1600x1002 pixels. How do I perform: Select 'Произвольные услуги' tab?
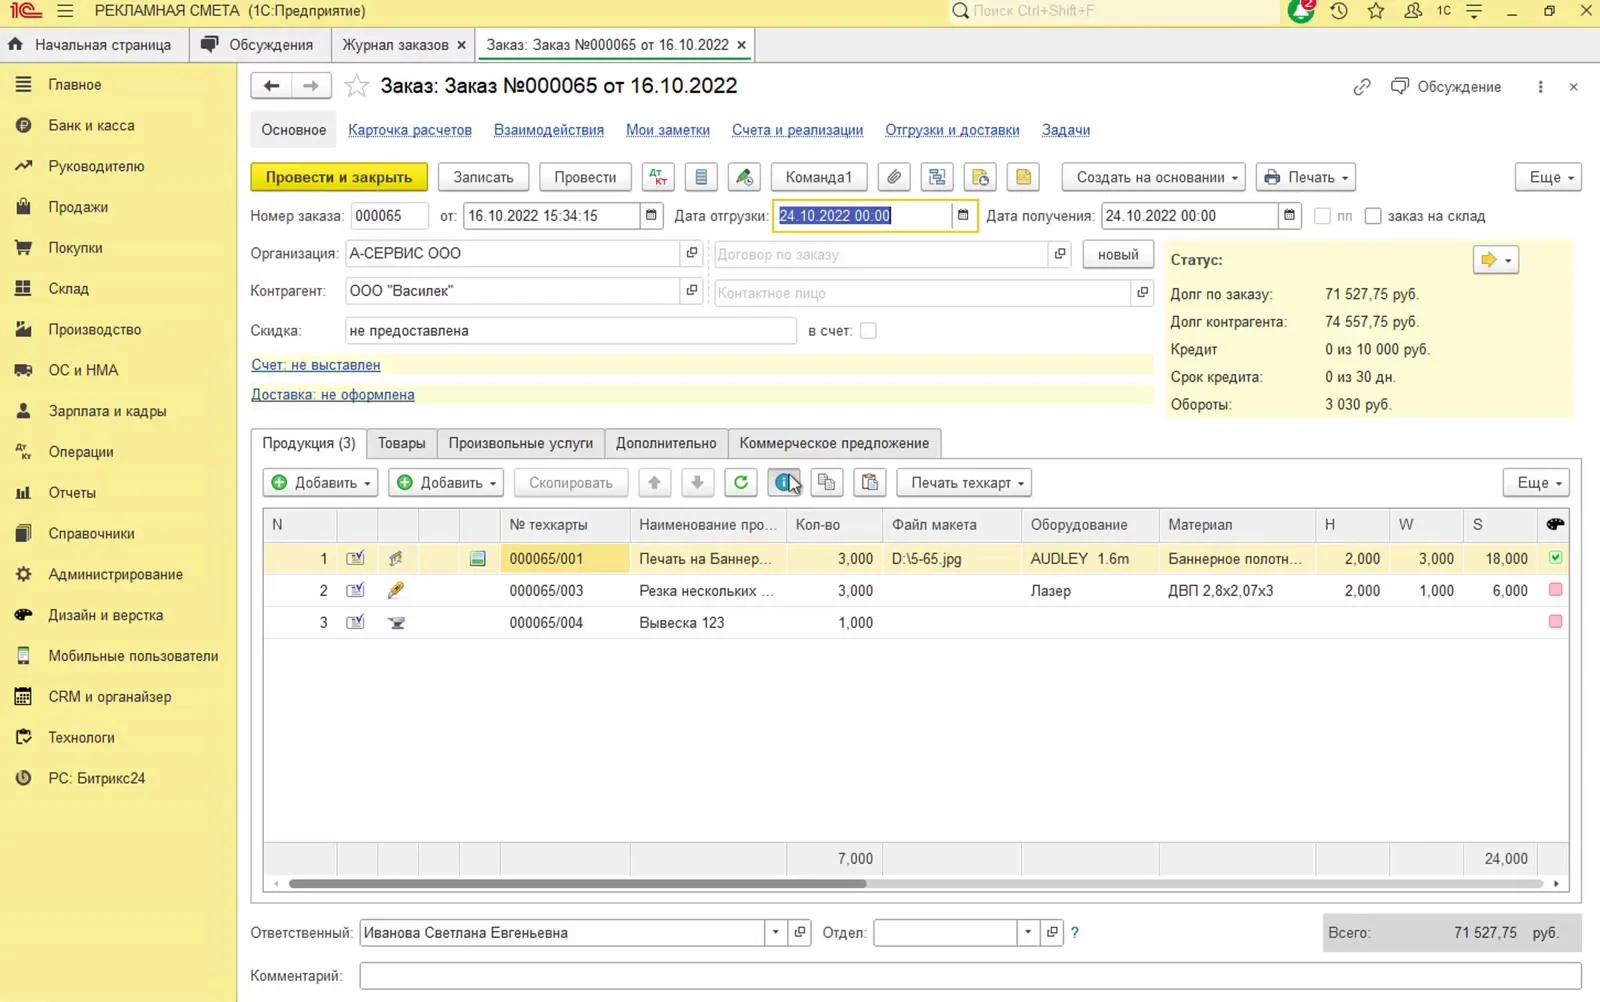(520, 443)
